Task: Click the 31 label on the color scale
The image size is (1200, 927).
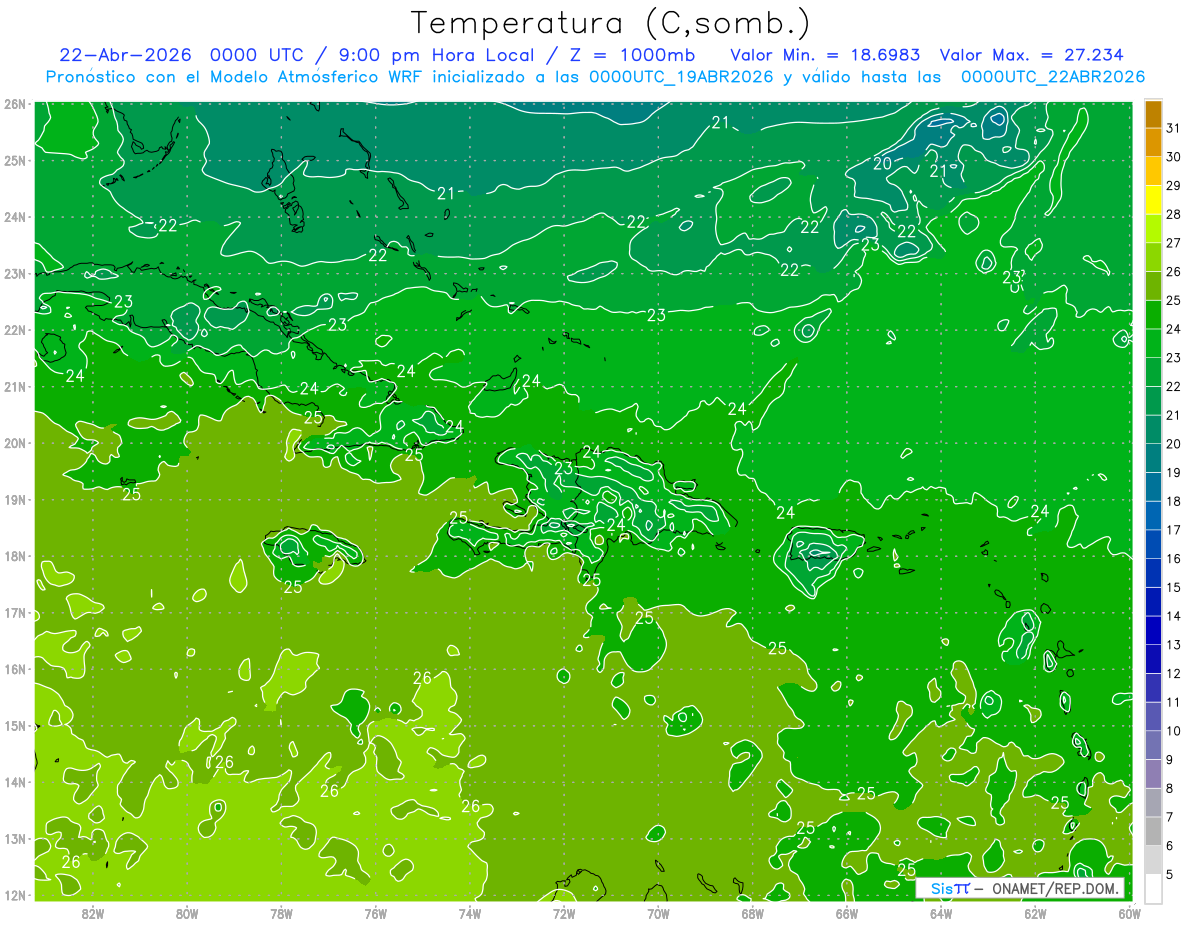Action: pyautogui.click(x=1174, y=129)
